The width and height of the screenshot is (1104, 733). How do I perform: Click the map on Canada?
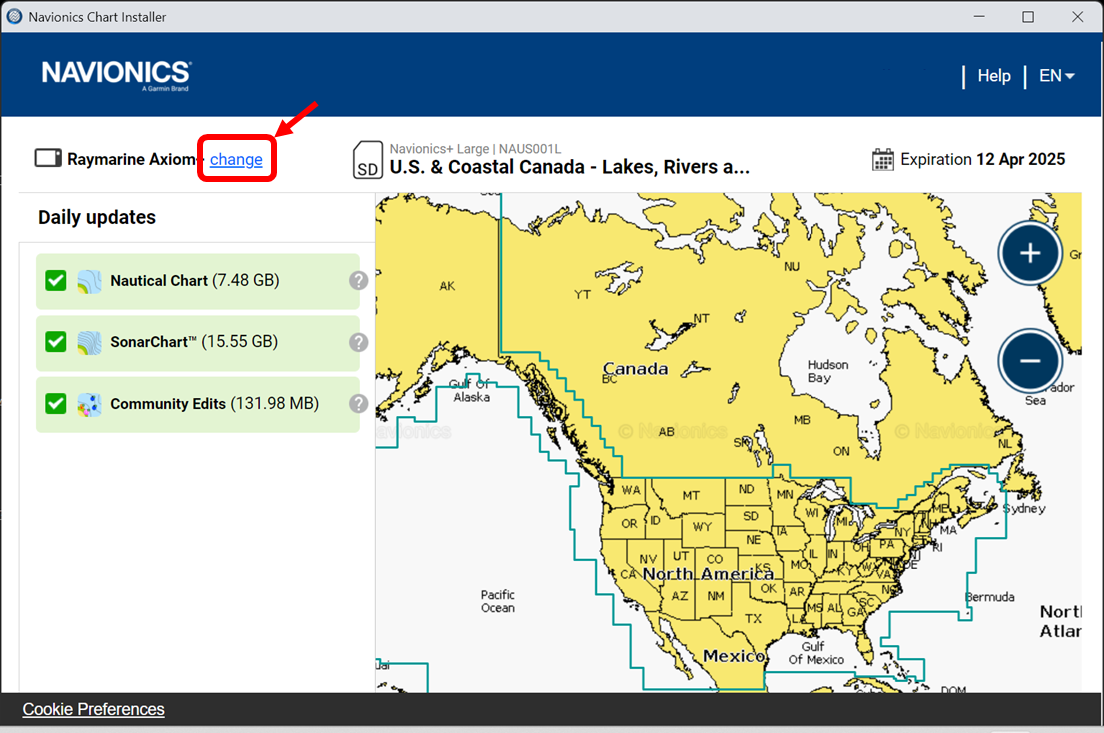pyautogui.click(x=635, y=368)
